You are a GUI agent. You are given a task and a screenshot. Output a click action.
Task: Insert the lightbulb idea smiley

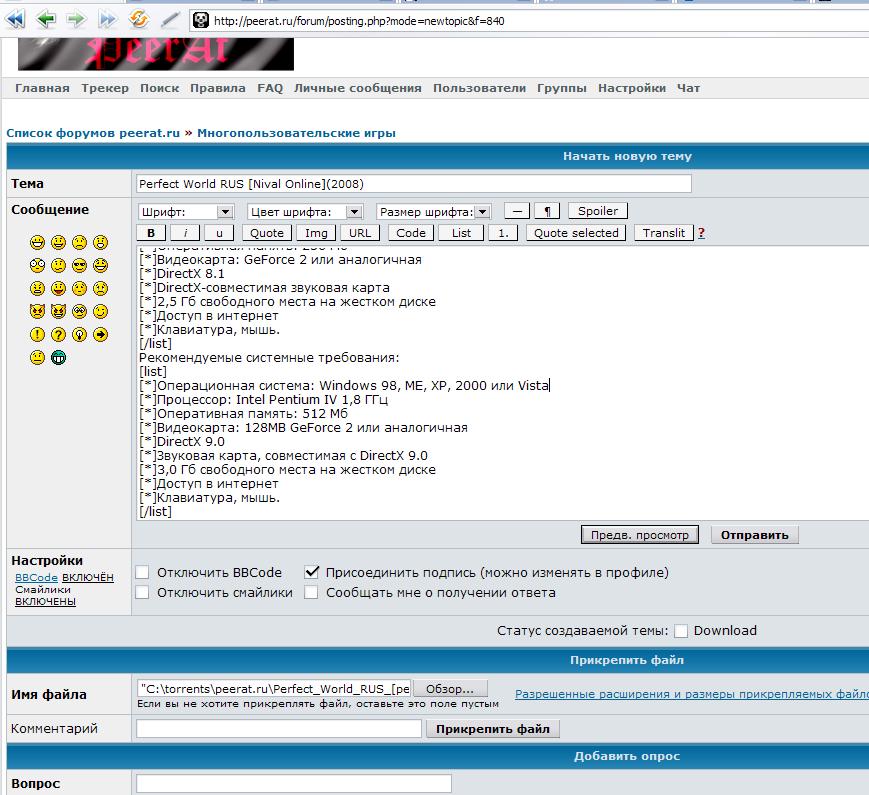point(79,334)
